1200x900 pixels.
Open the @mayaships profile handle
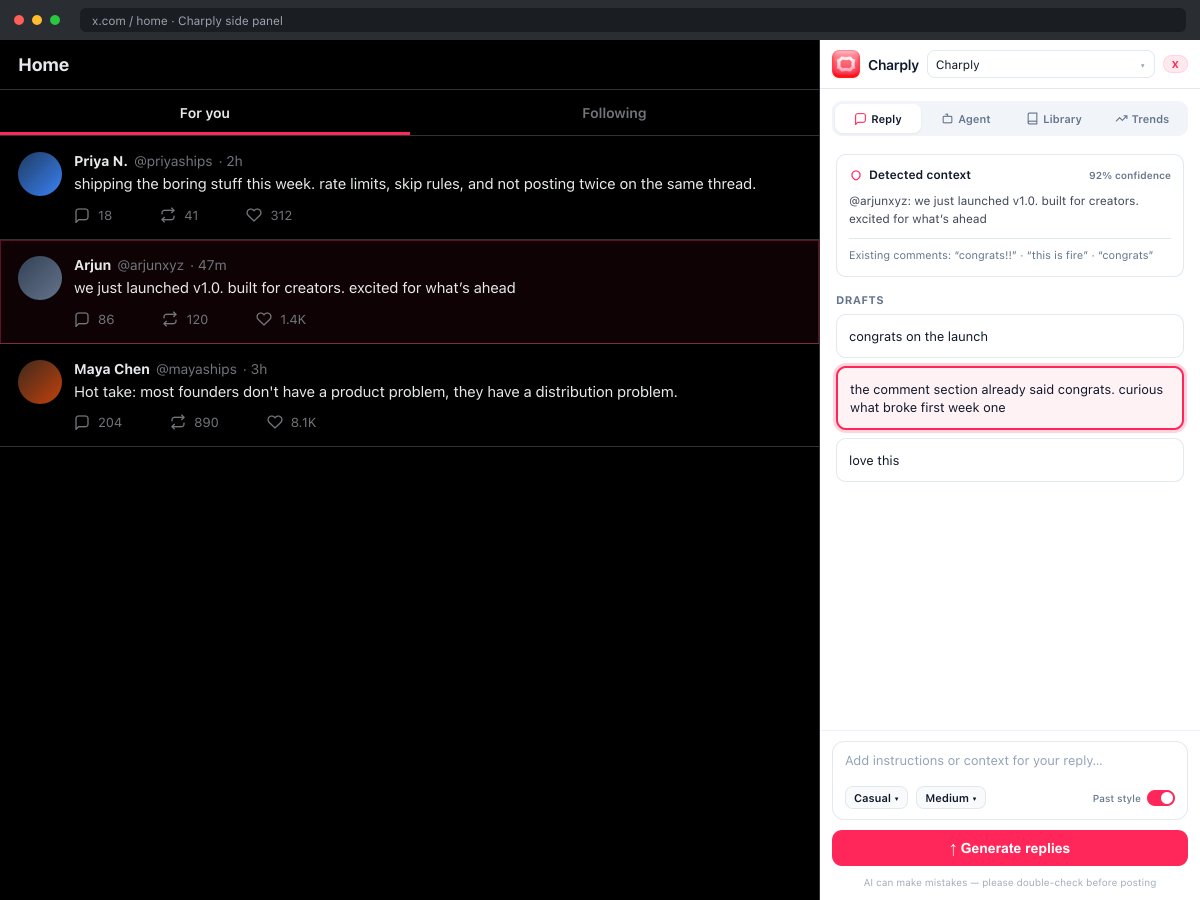click(x=196, y=369)
